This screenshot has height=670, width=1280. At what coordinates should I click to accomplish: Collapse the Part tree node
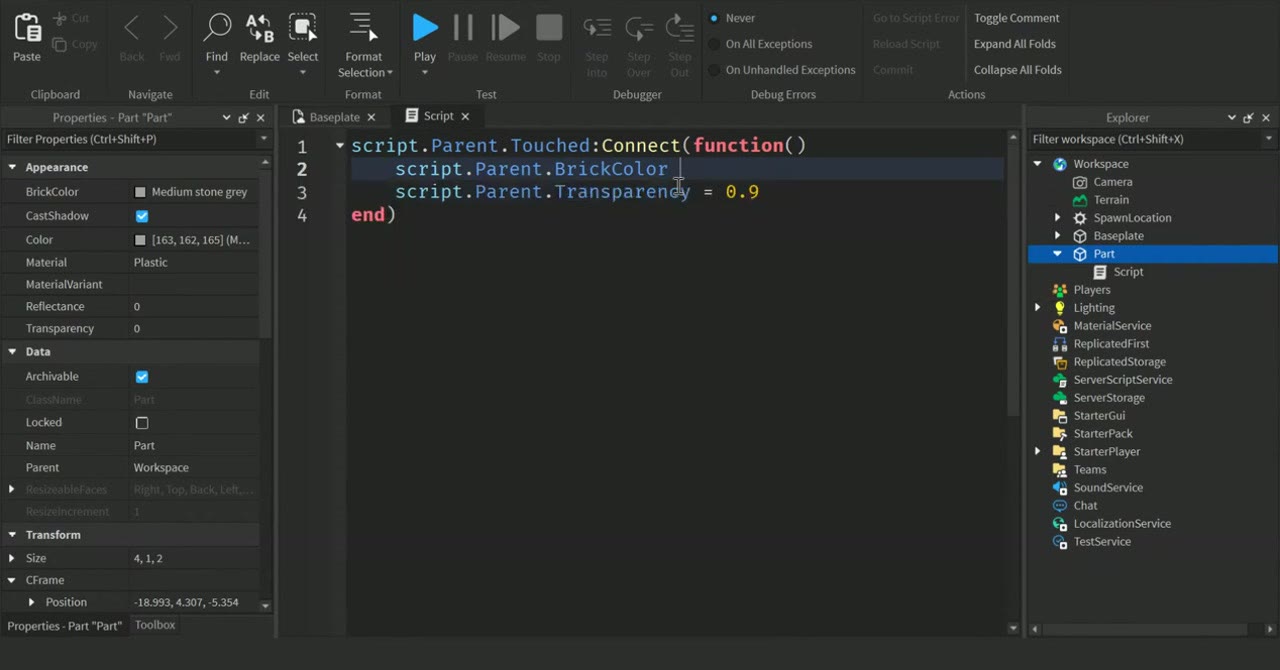pyautogui.click(x=1057, y=254)
